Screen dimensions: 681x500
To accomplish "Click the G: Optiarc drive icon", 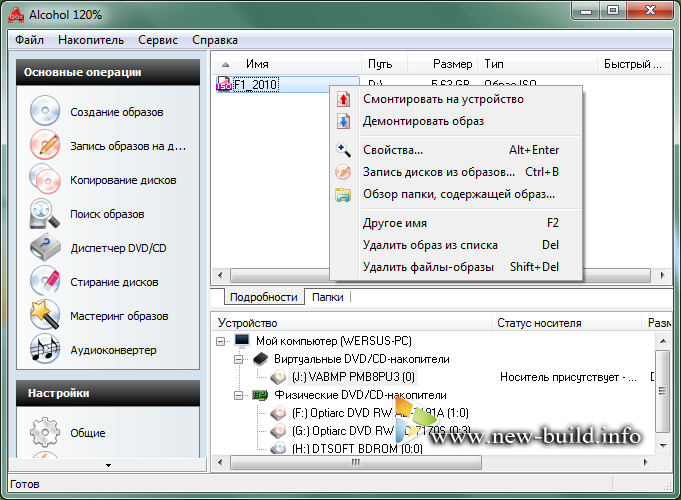I will tap(278, 431).
